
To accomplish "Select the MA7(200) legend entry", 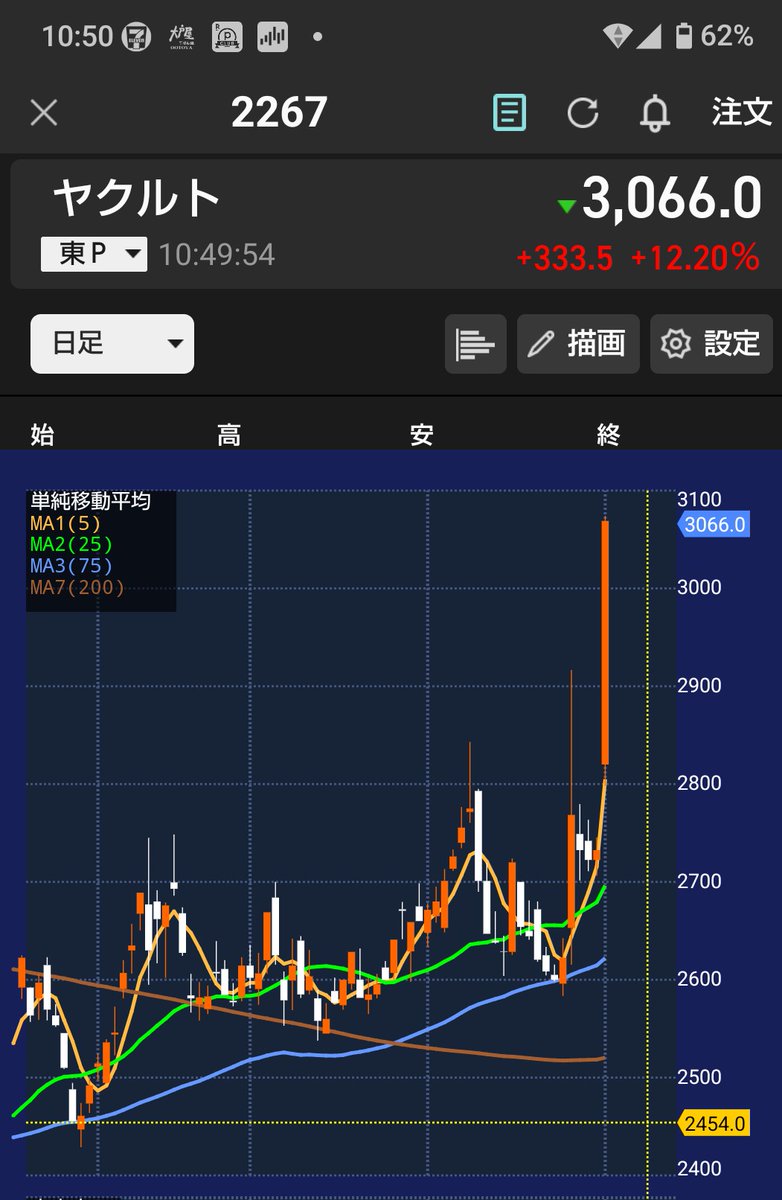I will pyautogui.click(x=78, y=587).
